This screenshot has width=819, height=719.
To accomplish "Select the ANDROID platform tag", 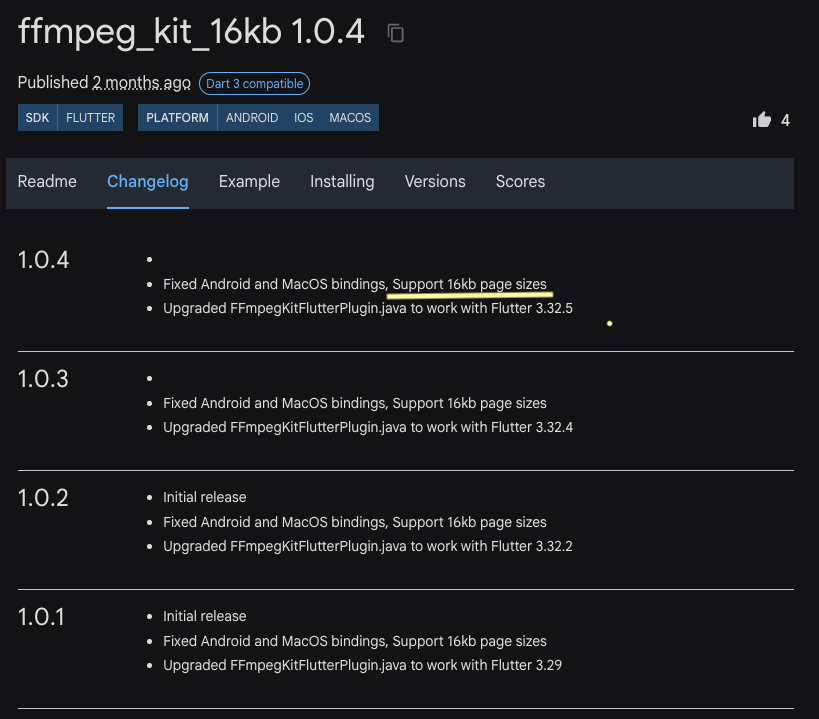I will point(252,118).
